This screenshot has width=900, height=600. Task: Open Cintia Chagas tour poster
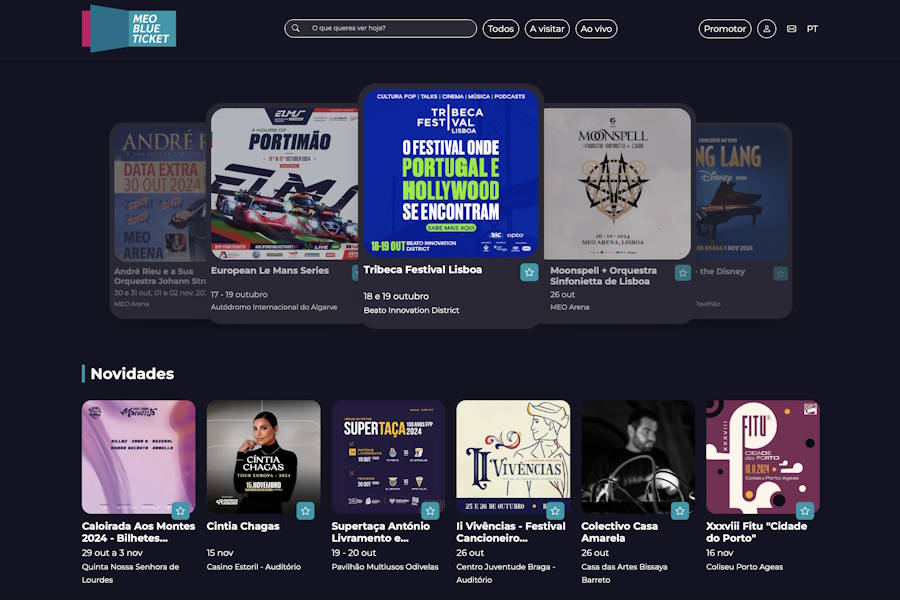[263, 457]
